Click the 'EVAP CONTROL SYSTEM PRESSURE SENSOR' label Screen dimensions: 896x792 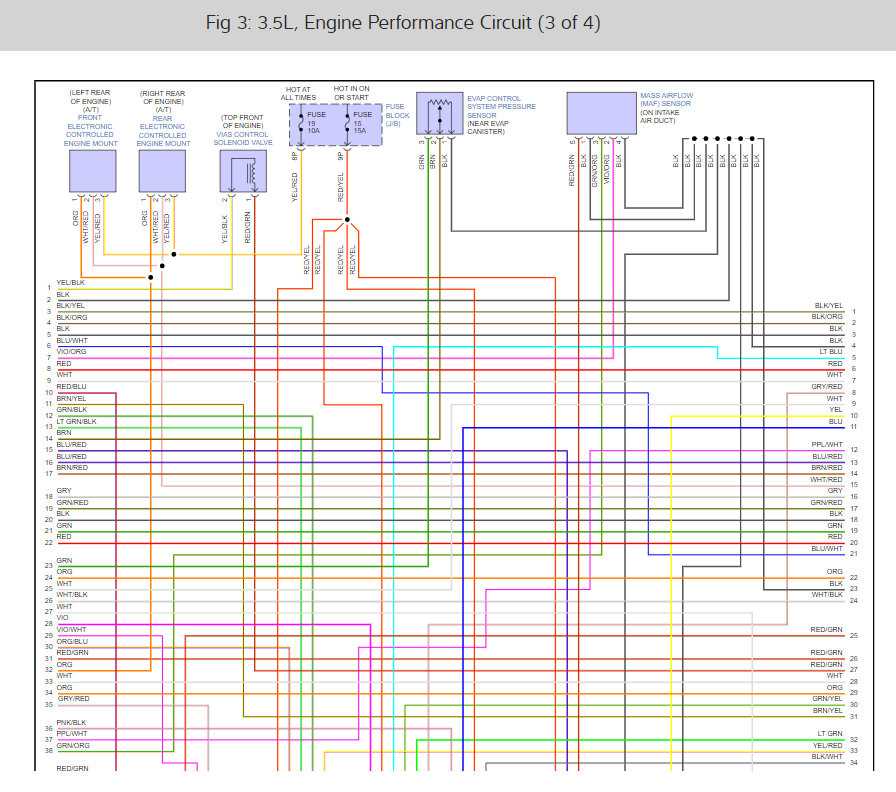tap(501, 107)
